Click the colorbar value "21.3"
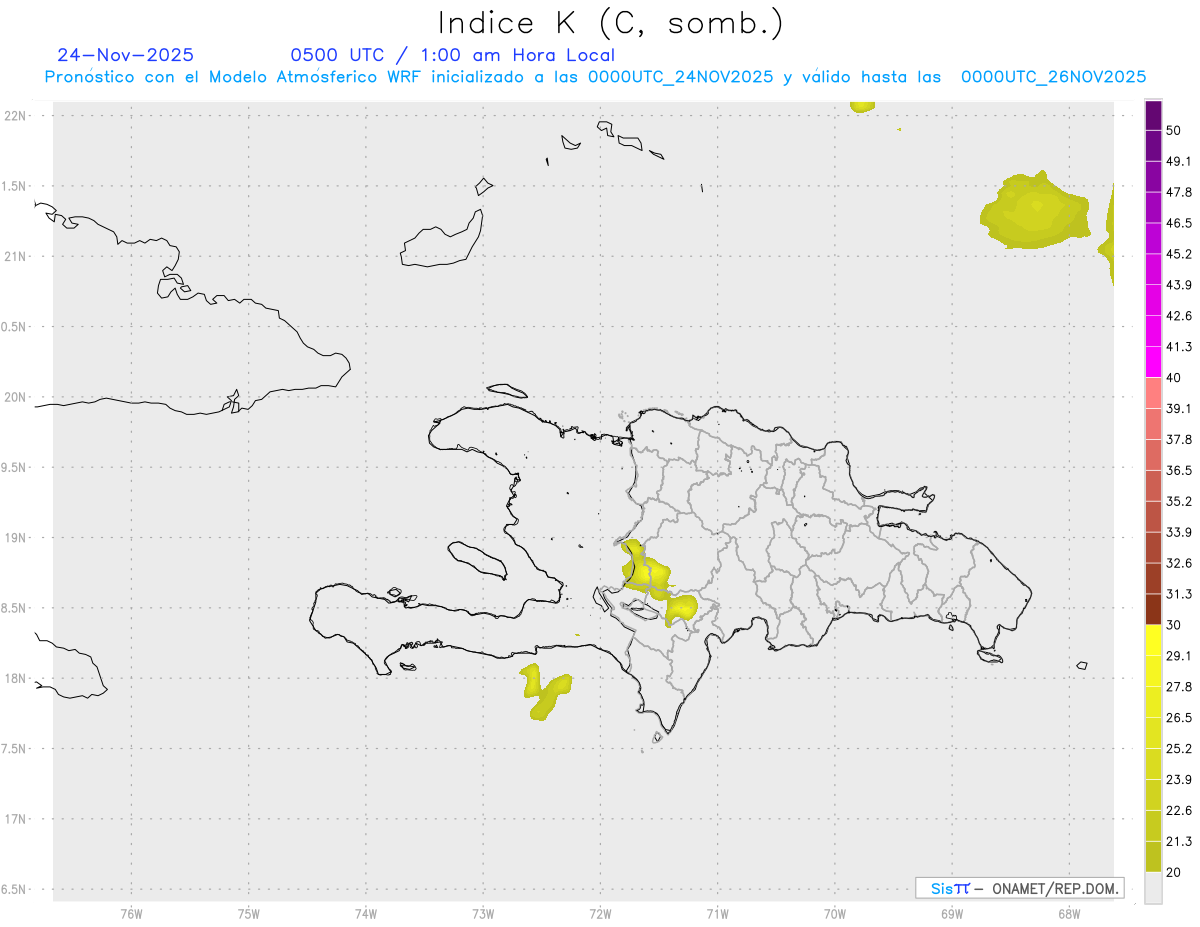Screen dimensions: 1200x927 click(1179, 841)
